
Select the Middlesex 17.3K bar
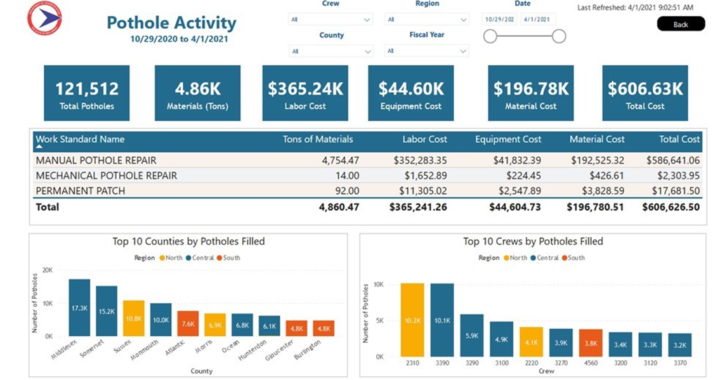[x=79, y=307]
